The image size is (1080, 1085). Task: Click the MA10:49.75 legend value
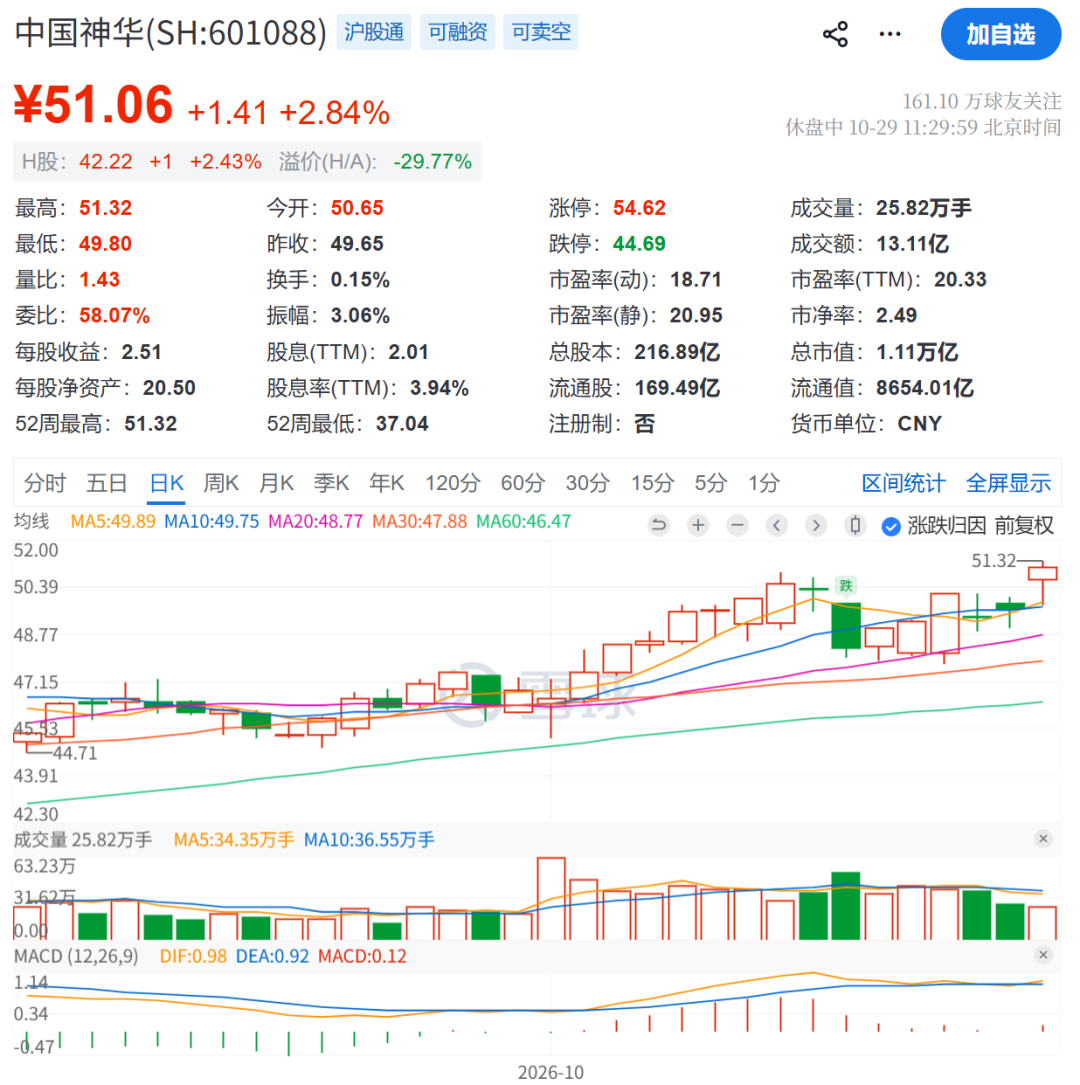tap(211, 521)
